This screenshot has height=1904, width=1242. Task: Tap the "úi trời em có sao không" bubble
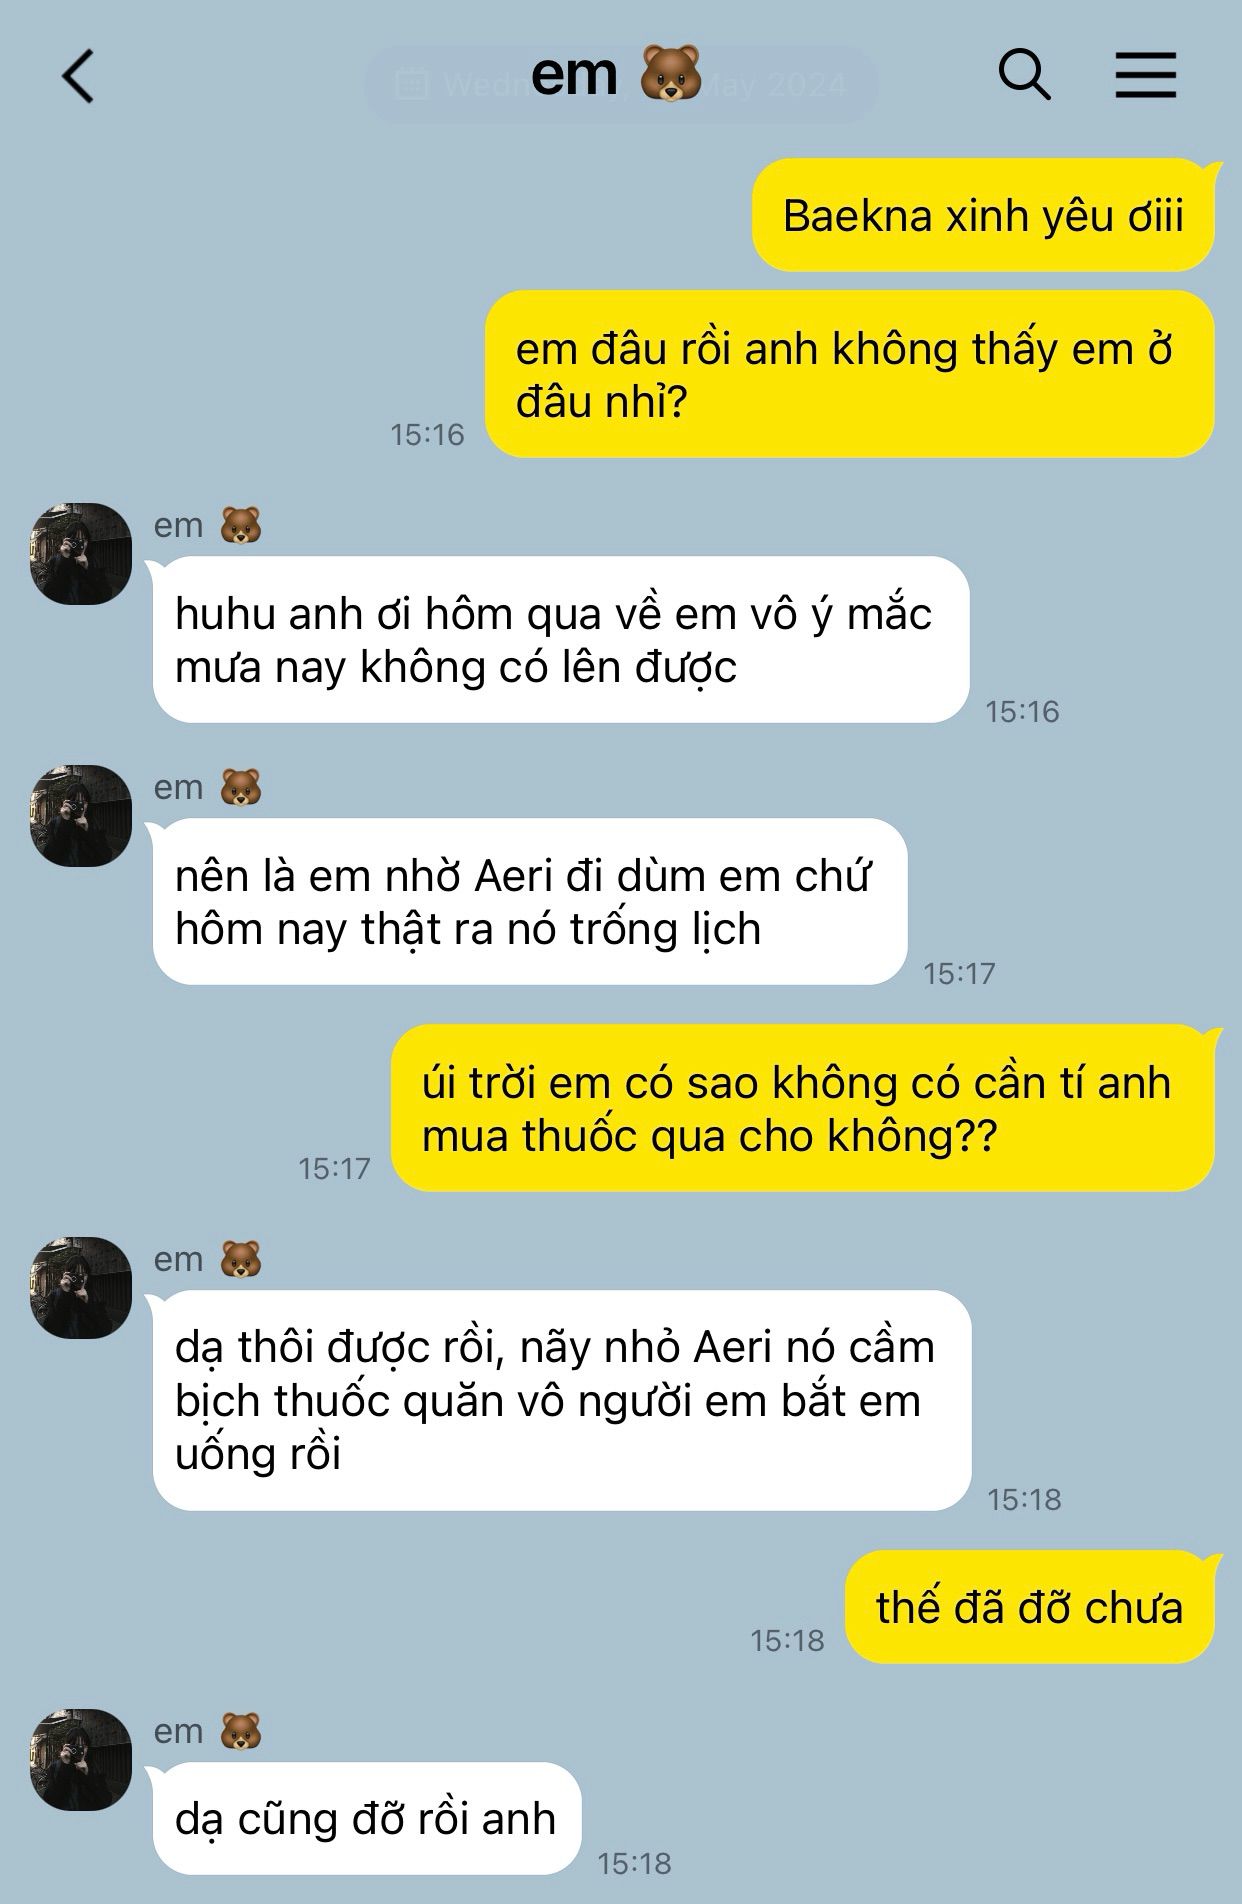coord(803,1108)
